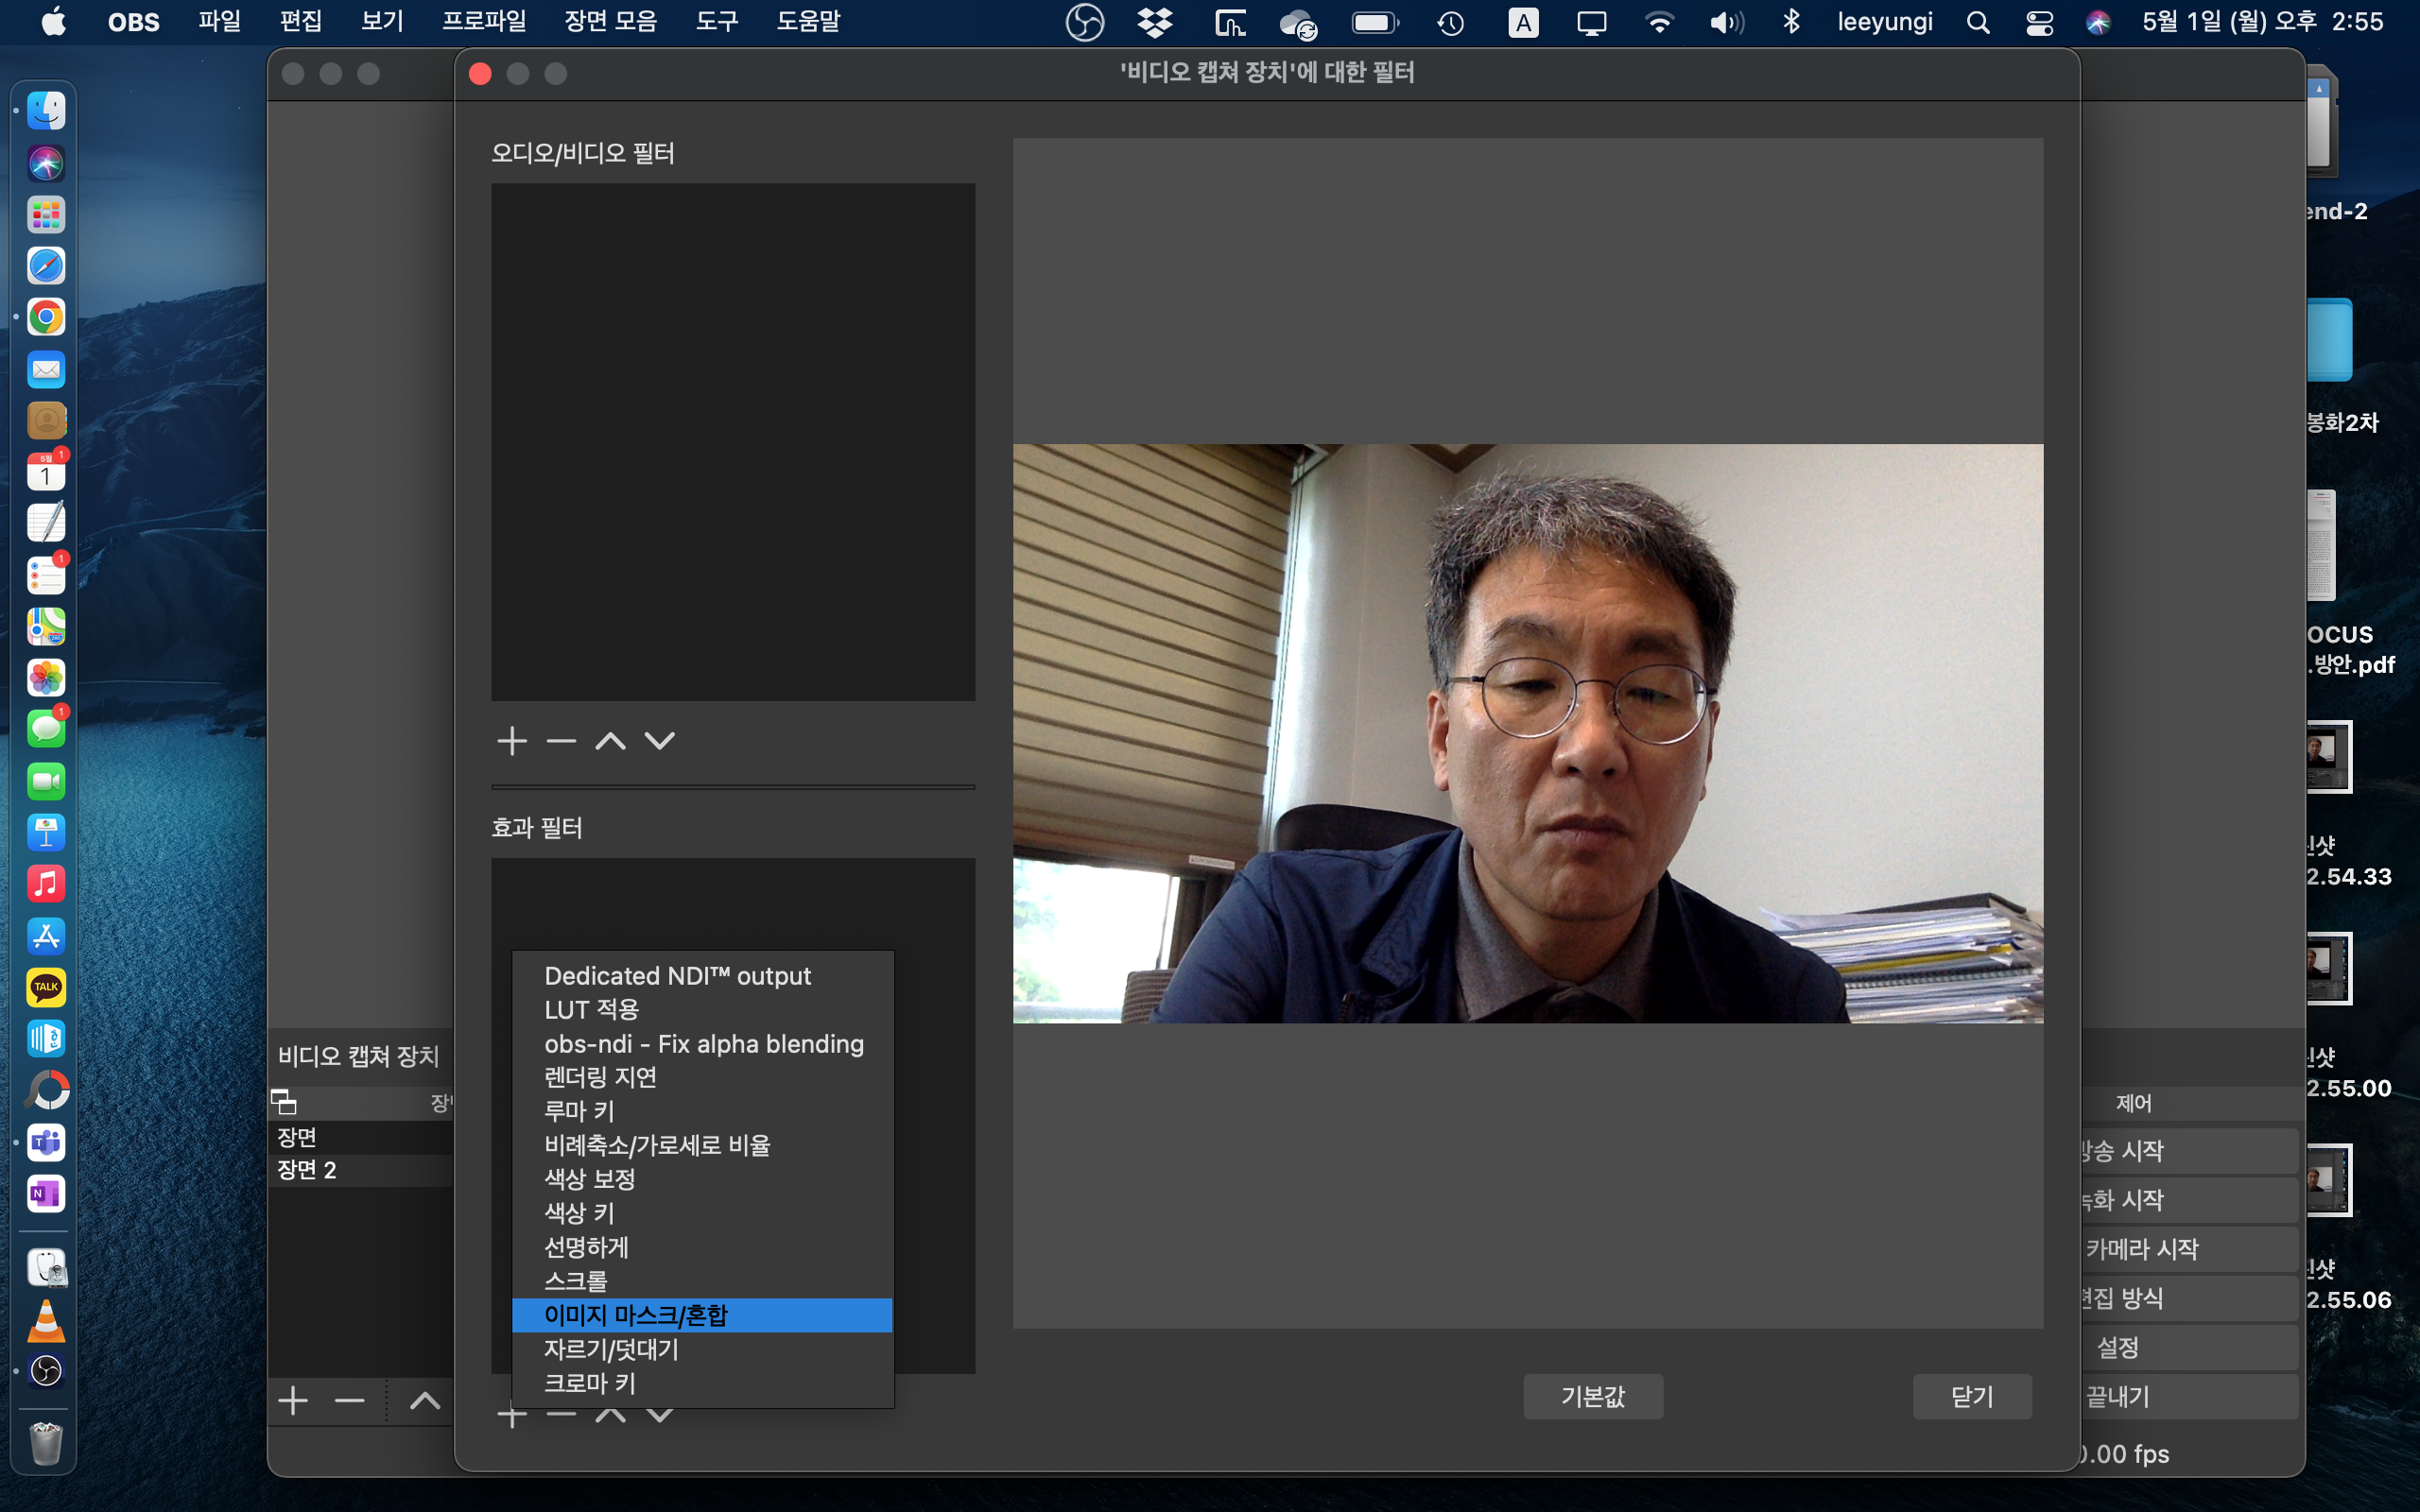2420x1512 pixels.
Task: Click the plus icon under audio/video filters
Action: [512, 741]
